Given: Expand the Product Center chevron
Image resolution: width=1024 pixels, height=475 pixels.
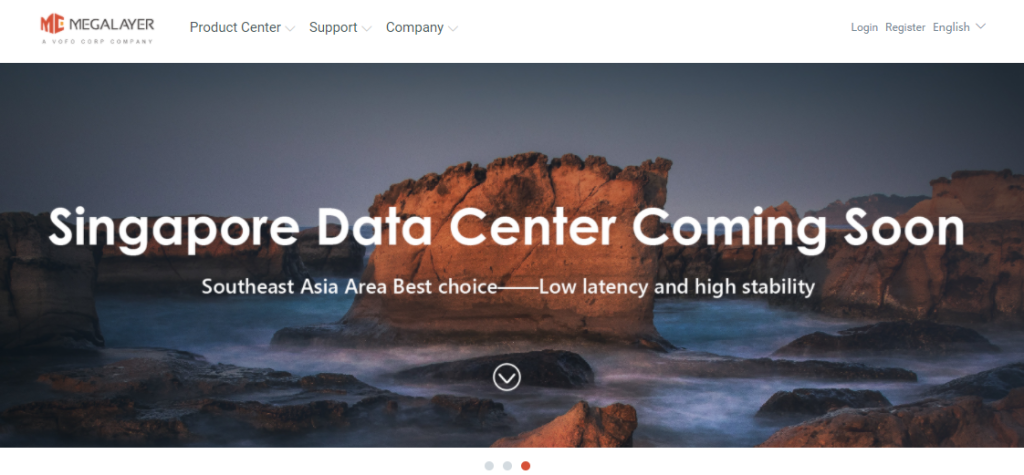Looking at the screenshot, I should pos(290,28).
